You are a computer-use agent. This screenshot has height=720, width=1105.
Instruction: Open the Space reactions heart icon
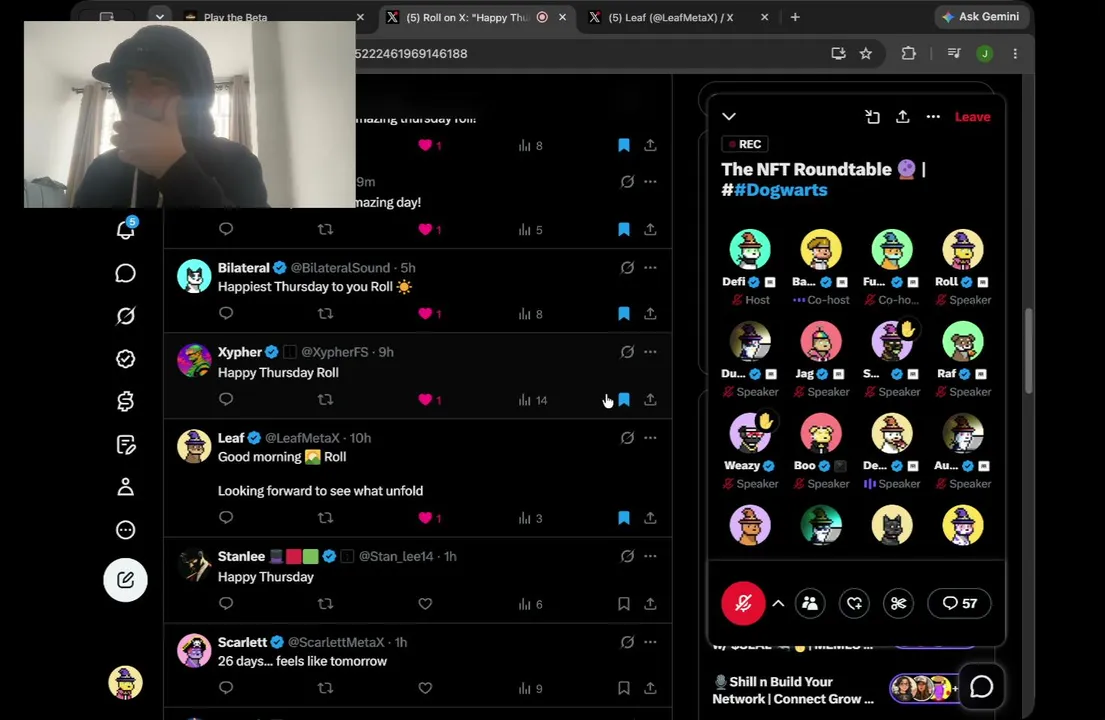(854, 603)
